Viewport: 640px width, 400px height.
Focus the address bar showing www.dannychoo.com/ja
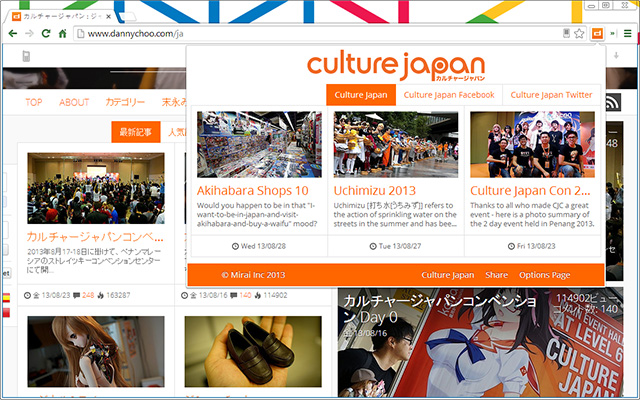point(318,33)
